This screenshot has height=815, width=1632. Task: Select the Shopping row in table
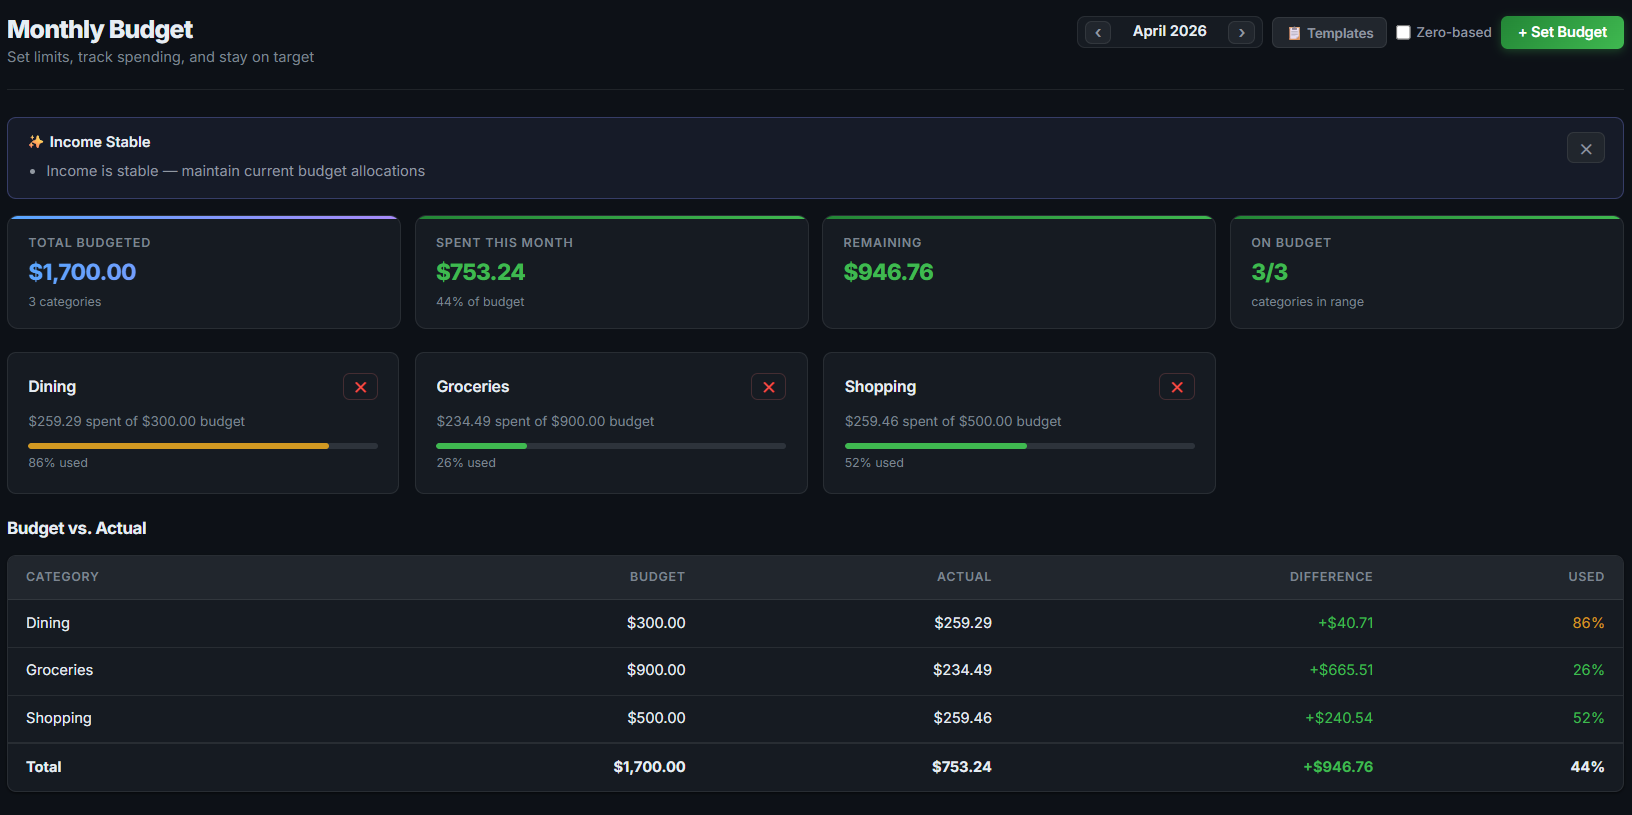tap(815, 719)
